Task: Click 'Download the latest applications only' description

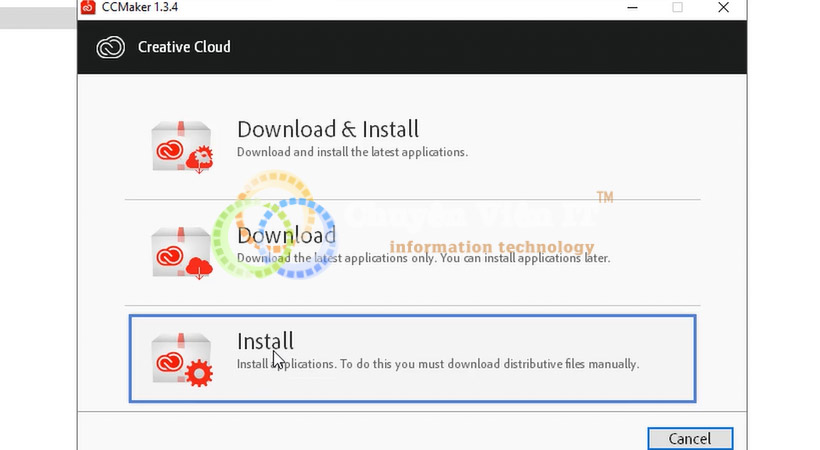Action: [424, 258]
